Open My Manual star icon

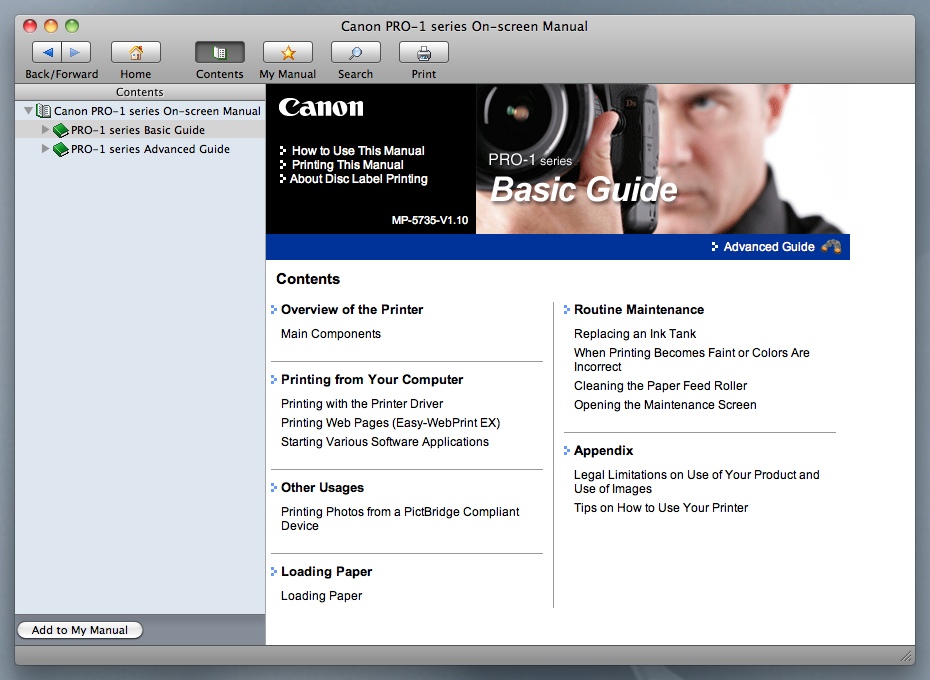click(287, 53)
